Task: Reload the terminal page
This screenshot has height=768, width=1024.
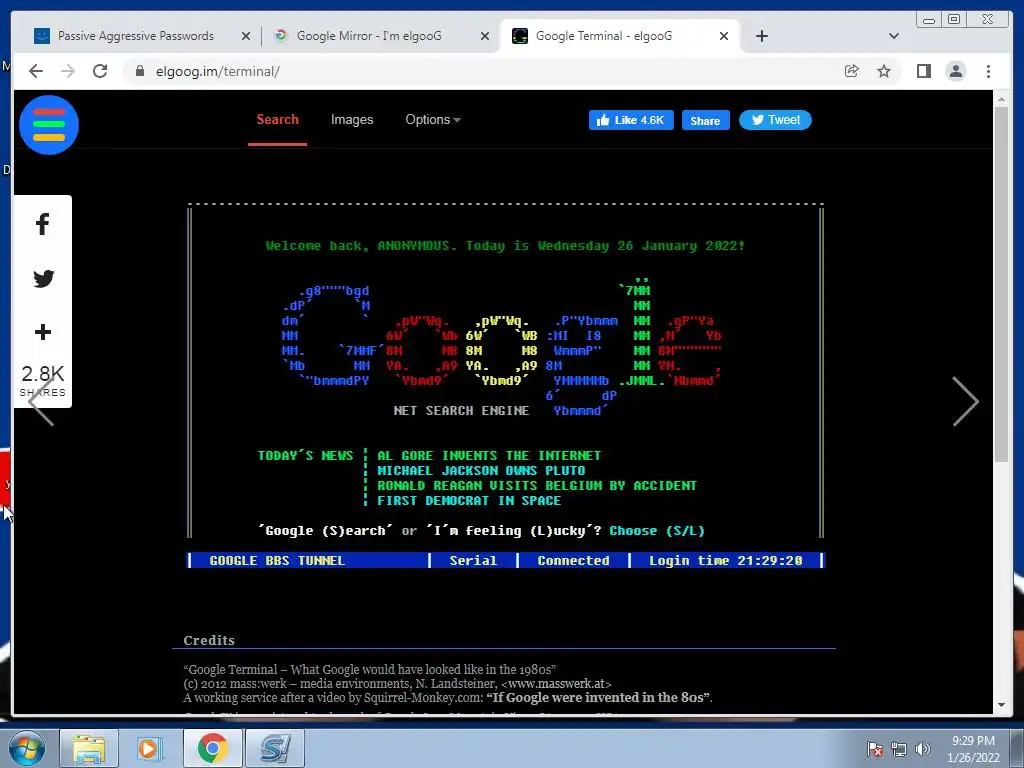Action: tap(100, 71)
